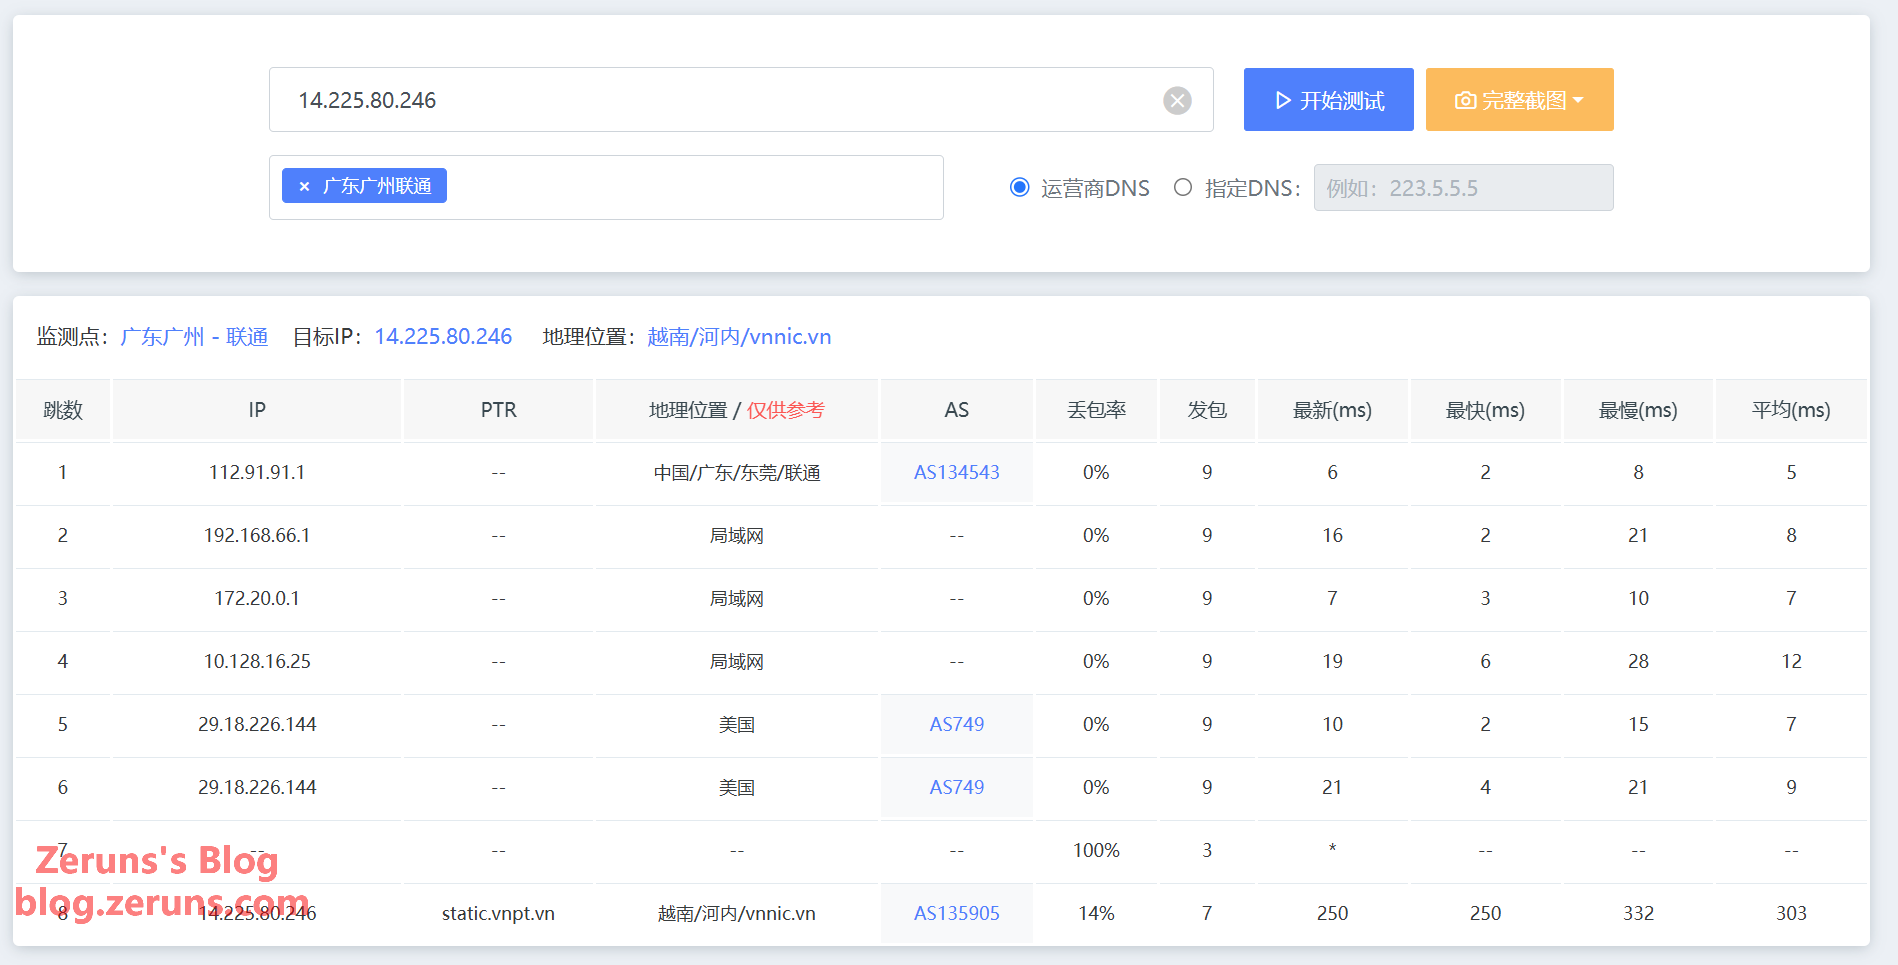The width and height of the screenshot is (1898, 965).
Task: Open AS749 link in hop 5
Action: coord(956,725)
